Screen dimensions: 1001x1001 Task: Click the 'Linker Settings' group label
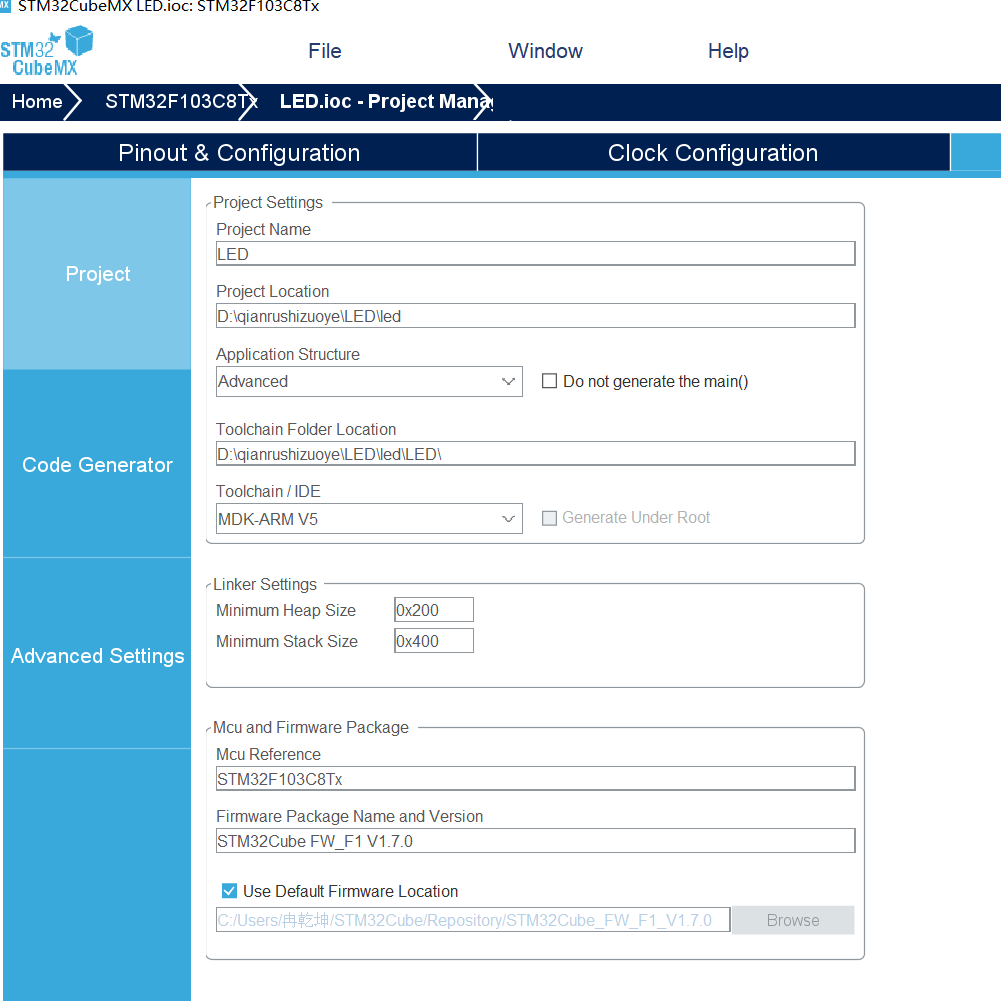tap(264, 584)
